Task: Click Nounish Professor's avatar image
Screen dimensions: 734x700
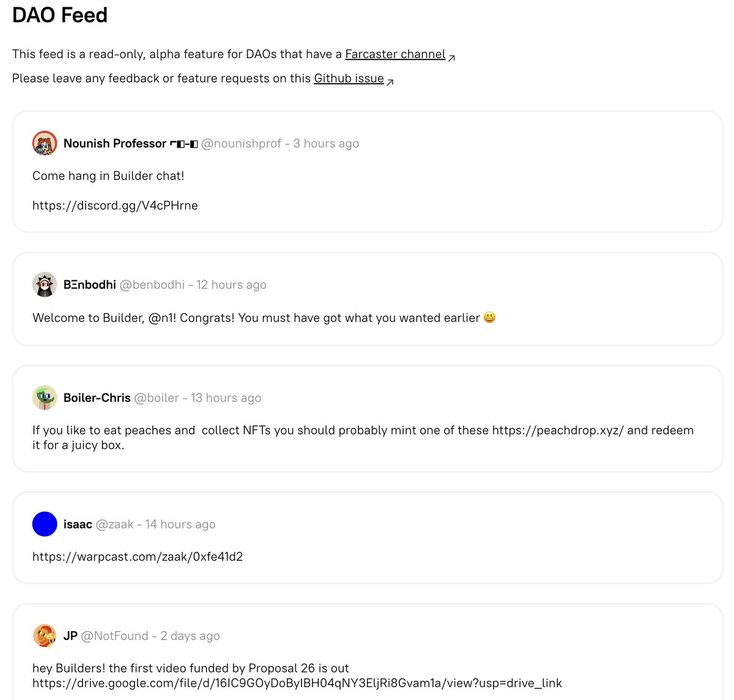Action: point(44,143)
